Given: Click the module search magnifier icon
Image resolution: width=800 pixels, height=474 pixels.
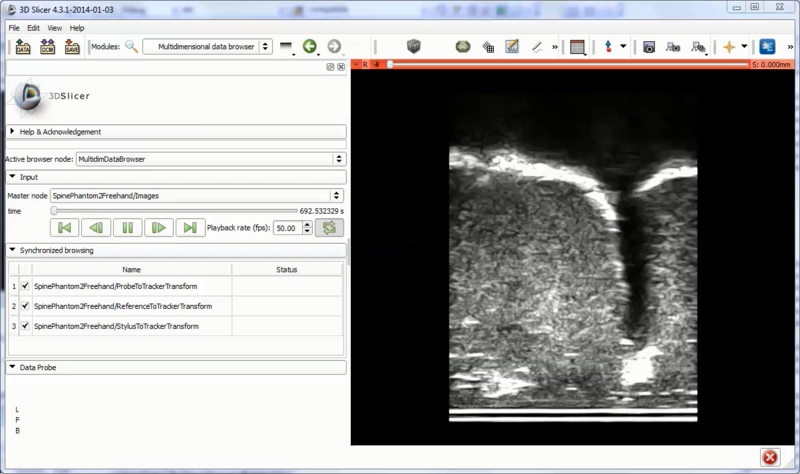Looking at the screenshot, I should click(x=131, y=47).
